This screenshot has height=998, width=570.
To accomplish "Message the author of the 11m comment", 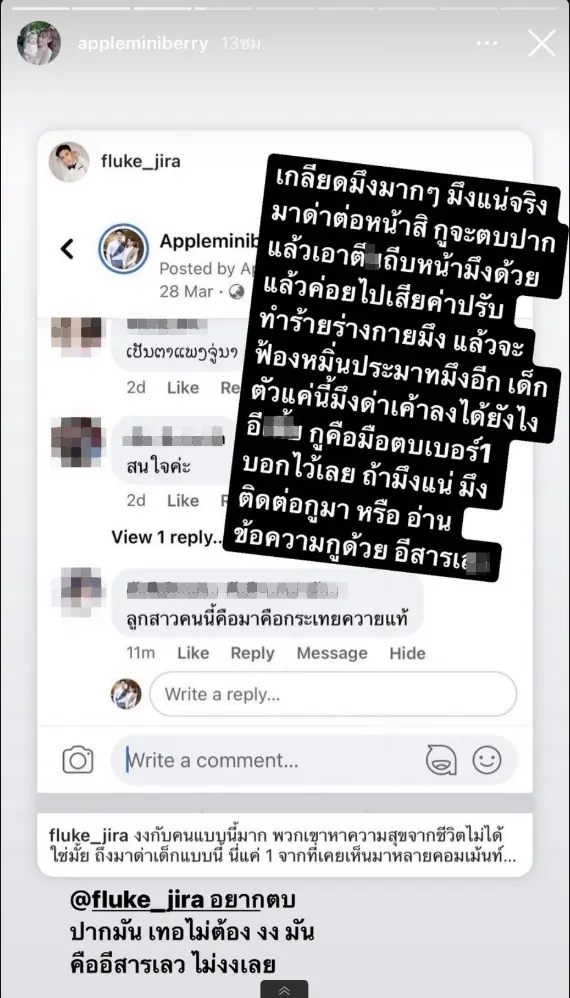I will pos(332,653).
